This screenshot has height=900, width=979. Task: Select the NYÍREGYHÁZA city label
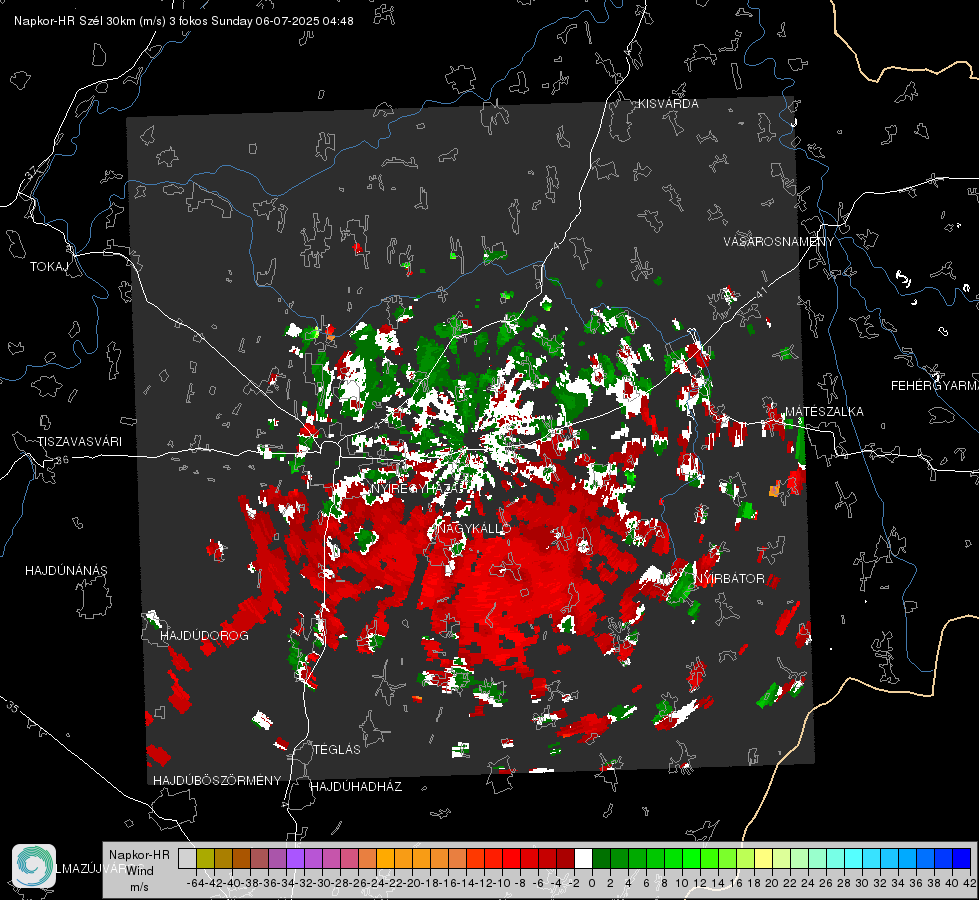click(418, 487)
